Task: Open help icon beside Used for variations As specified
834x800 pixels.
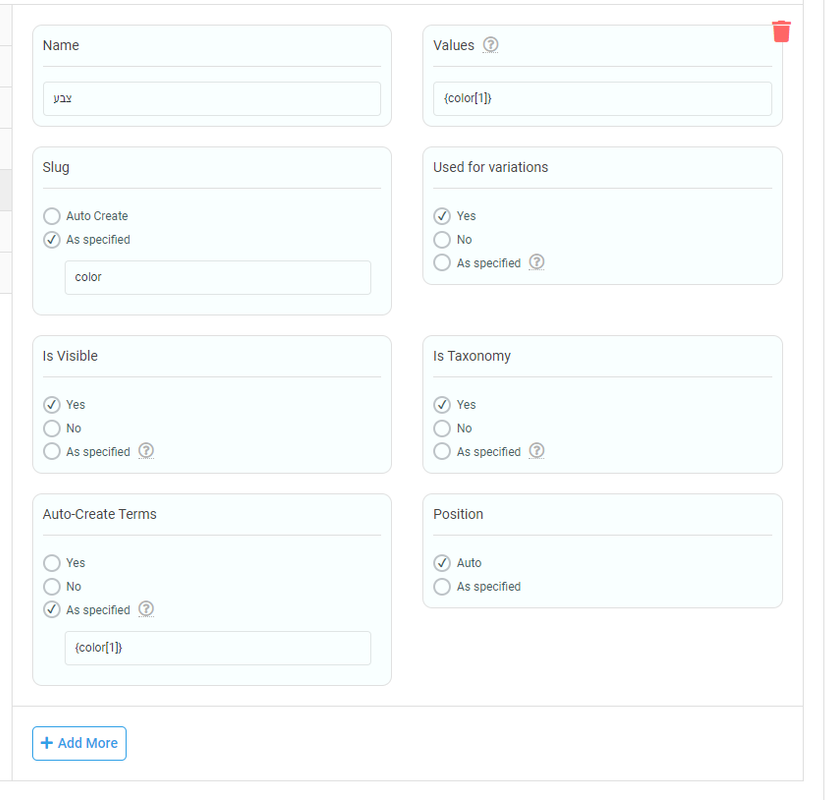Action: [x=536, y=262]
